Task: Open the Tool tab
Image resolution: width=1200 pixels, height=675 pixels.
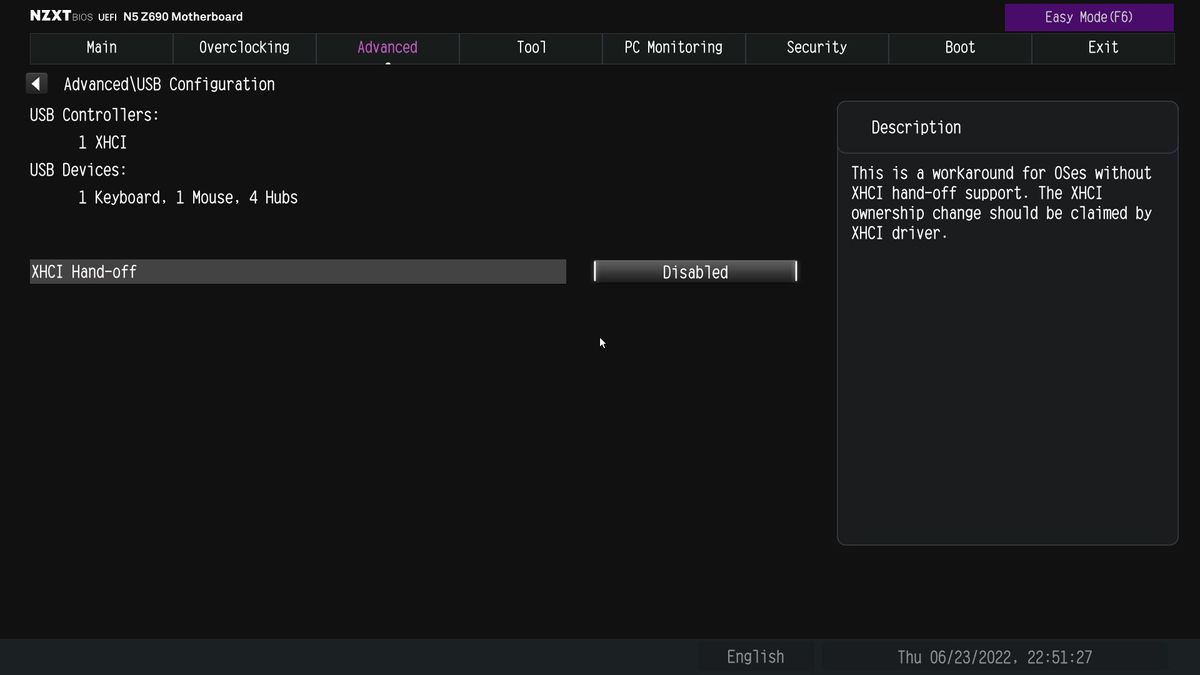Action: pos(531,47)
